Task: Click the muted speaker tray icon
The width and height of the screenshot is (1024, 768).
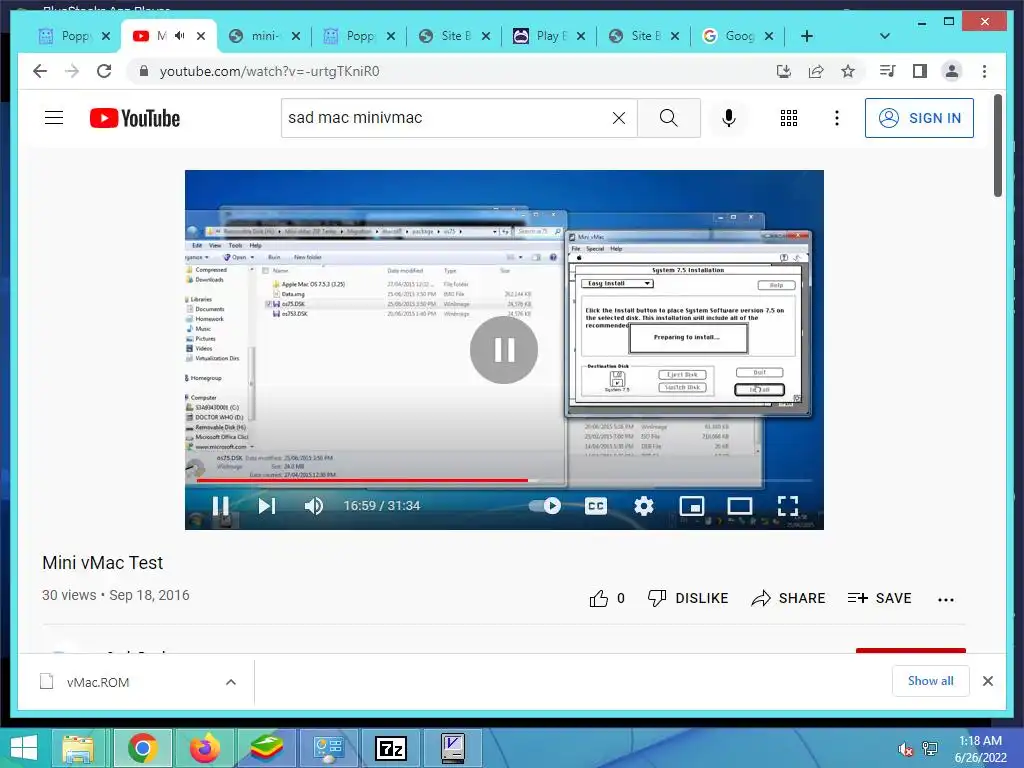Action: point(906,749)
